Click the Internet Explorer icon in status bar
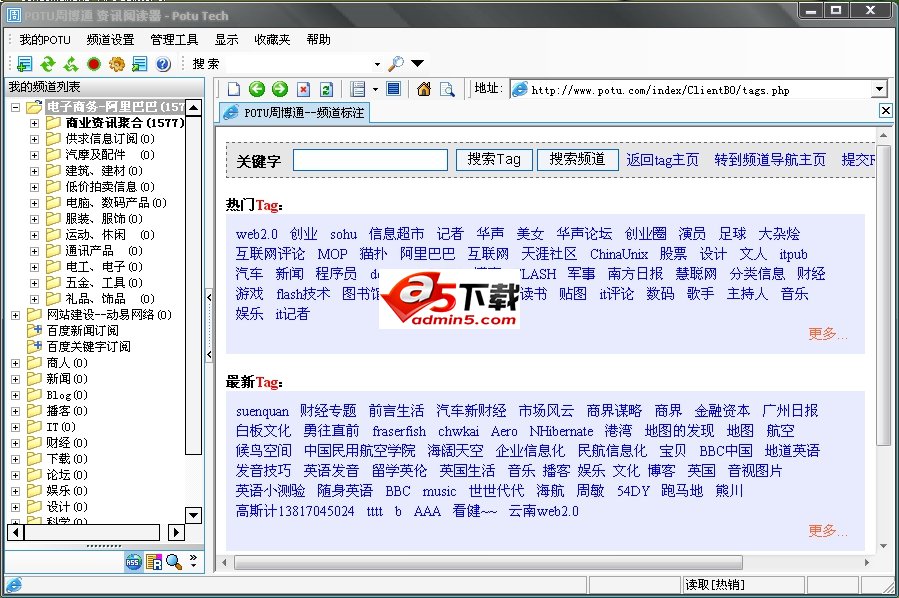This screenshot has height=598, width=899. (14, 585)
